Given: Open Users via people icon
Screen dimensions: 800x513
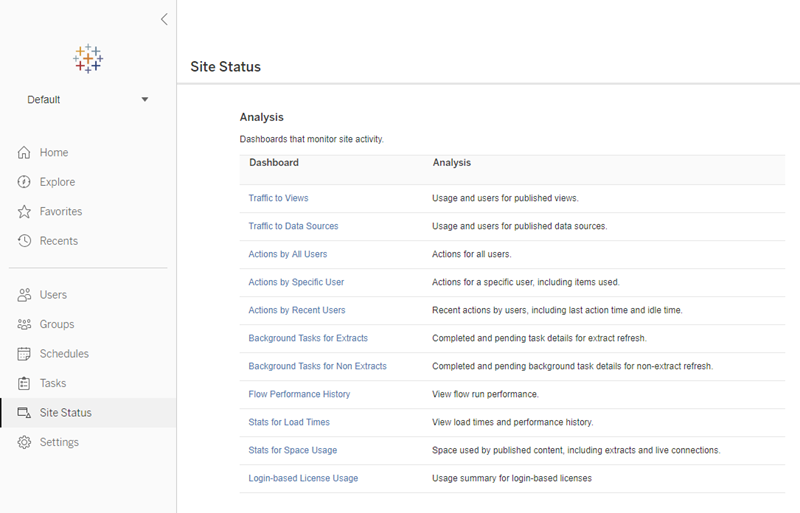Looking at the screenshot, I should coord(24,295).
